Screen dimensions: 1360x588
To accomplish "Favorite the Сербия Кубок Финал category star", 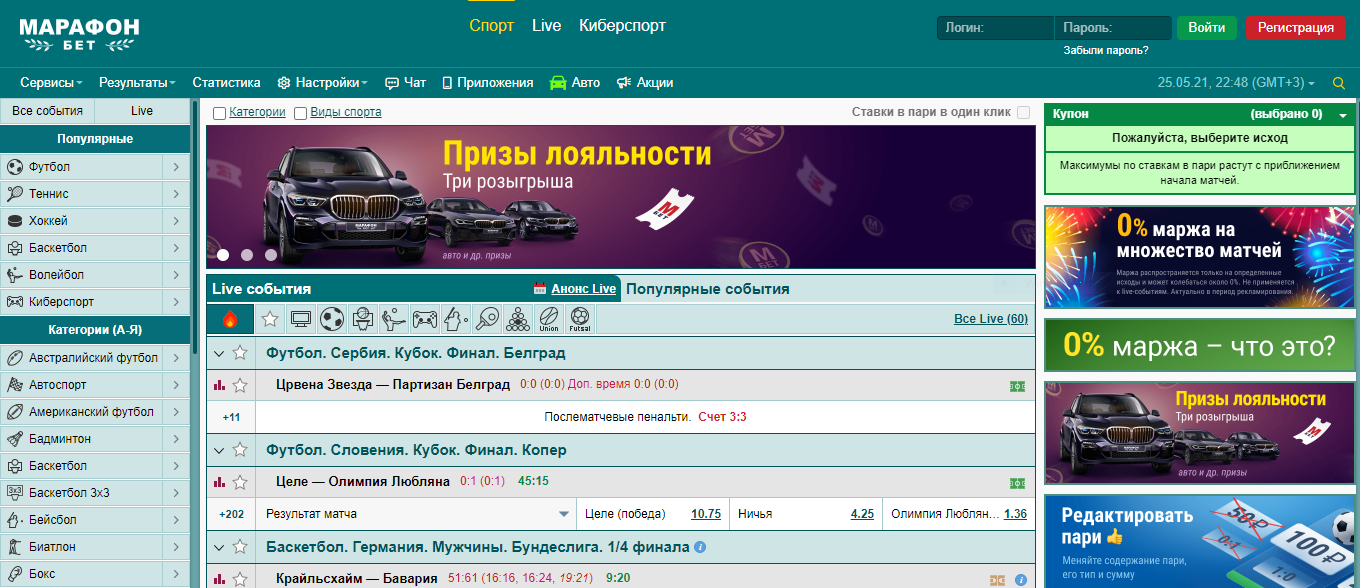I will click(240, 353).
